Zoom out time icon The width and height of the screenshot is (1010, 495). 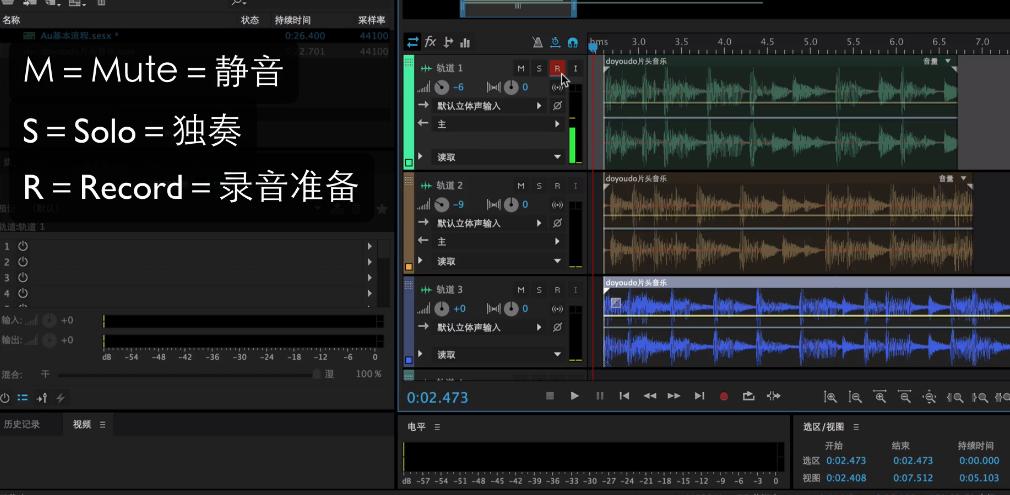[x=904, y=397]
